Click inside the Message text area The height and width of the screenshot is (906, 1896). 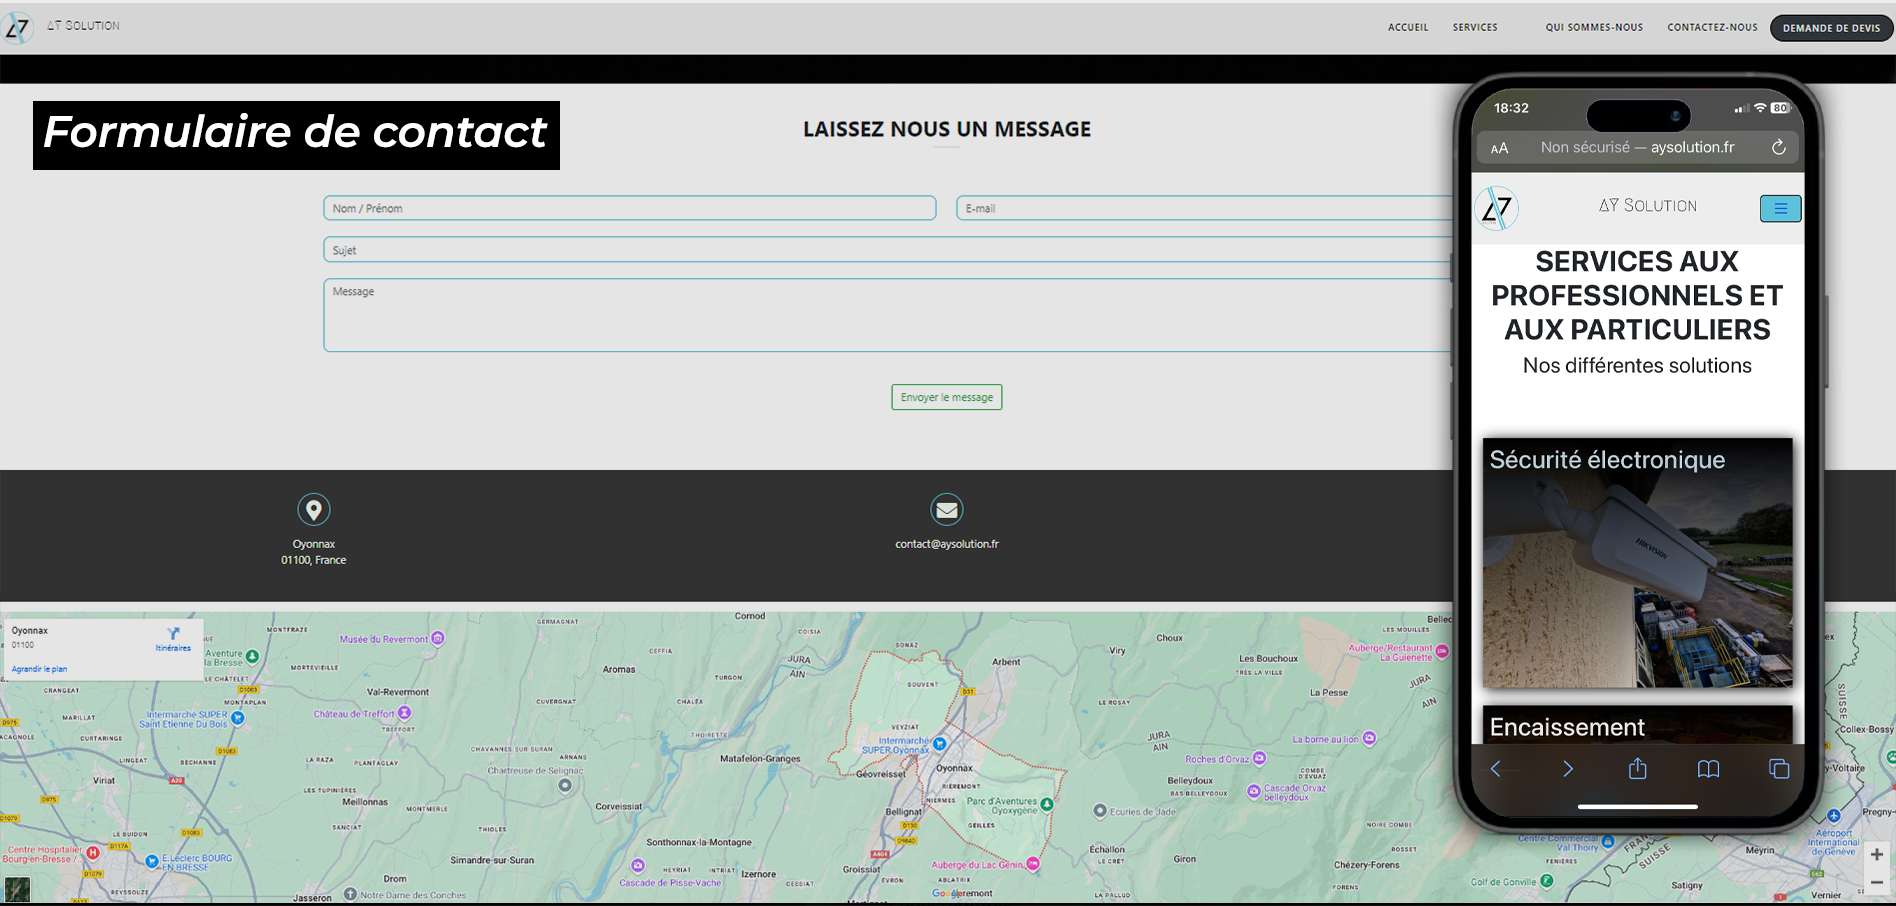[700, 315]
